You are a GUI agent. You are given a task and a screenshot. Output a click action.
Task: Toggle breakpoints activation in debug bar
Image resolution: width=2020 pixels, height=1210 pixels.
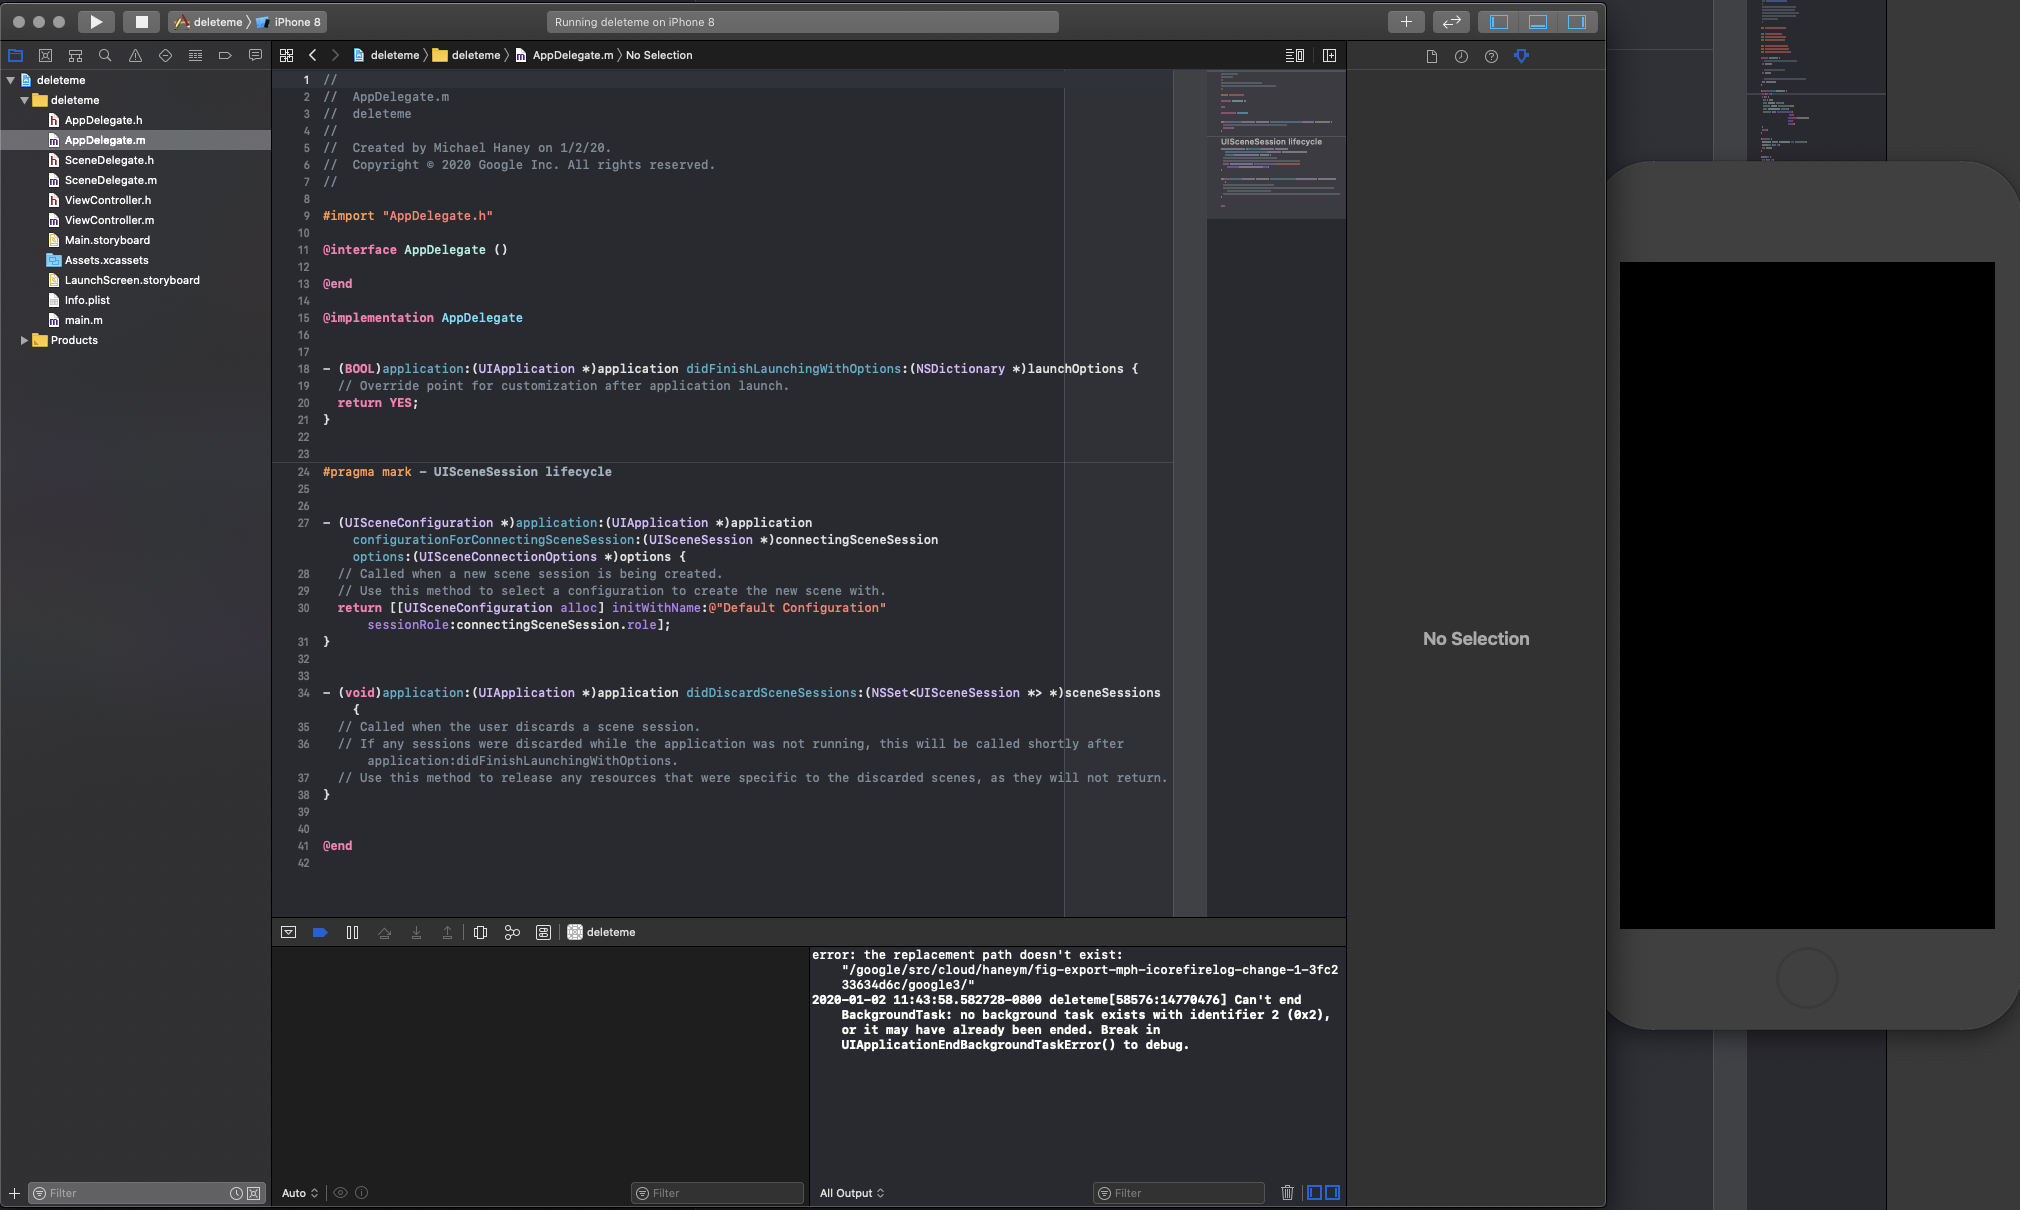[x=320, y=932]
